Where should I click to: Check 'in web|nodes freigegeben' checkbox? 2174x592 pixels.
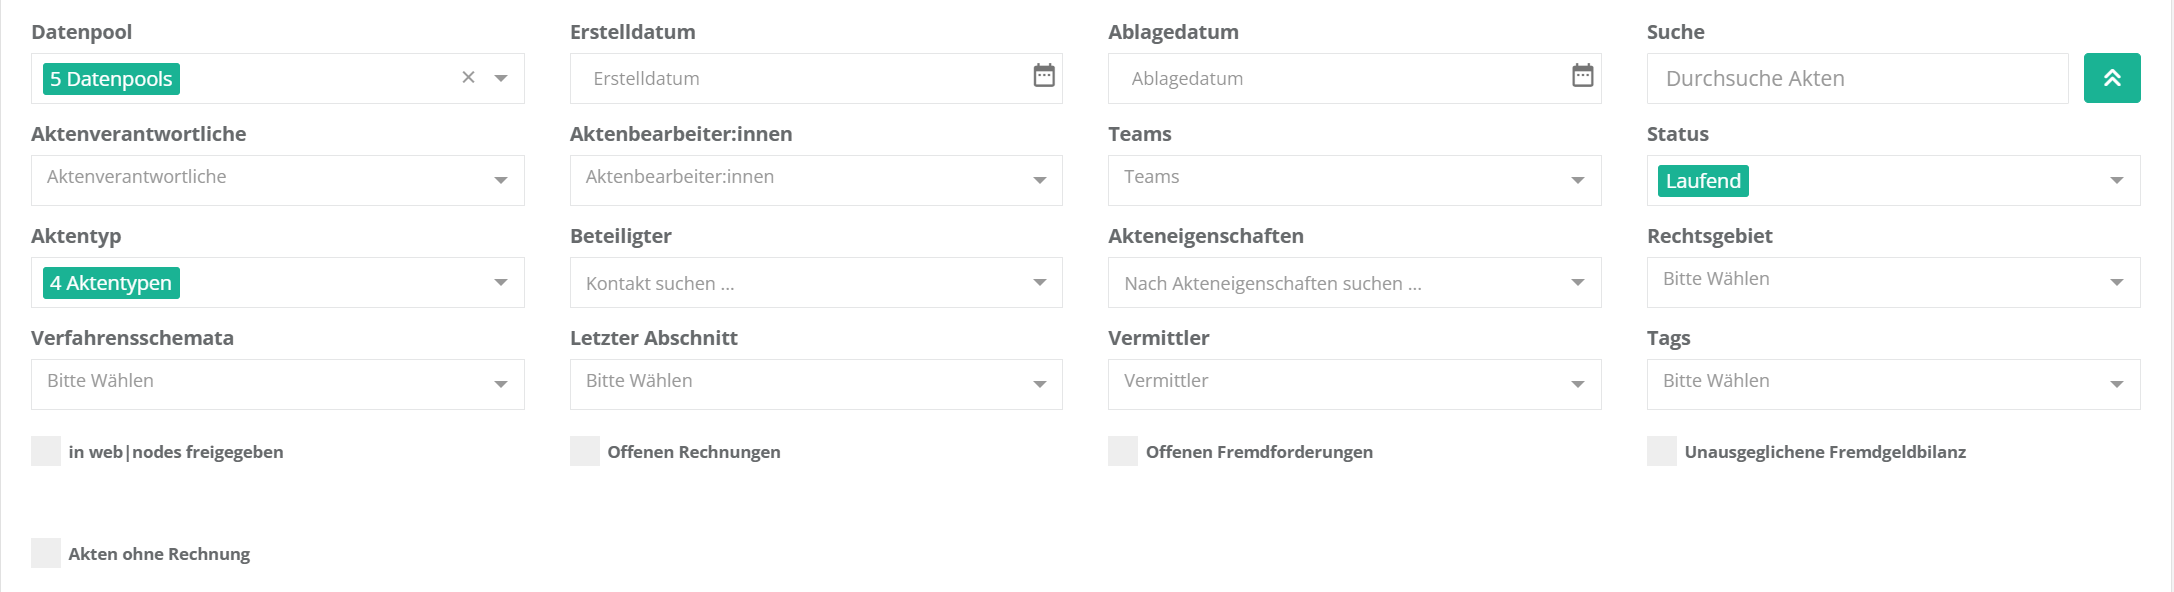[46, 451]
